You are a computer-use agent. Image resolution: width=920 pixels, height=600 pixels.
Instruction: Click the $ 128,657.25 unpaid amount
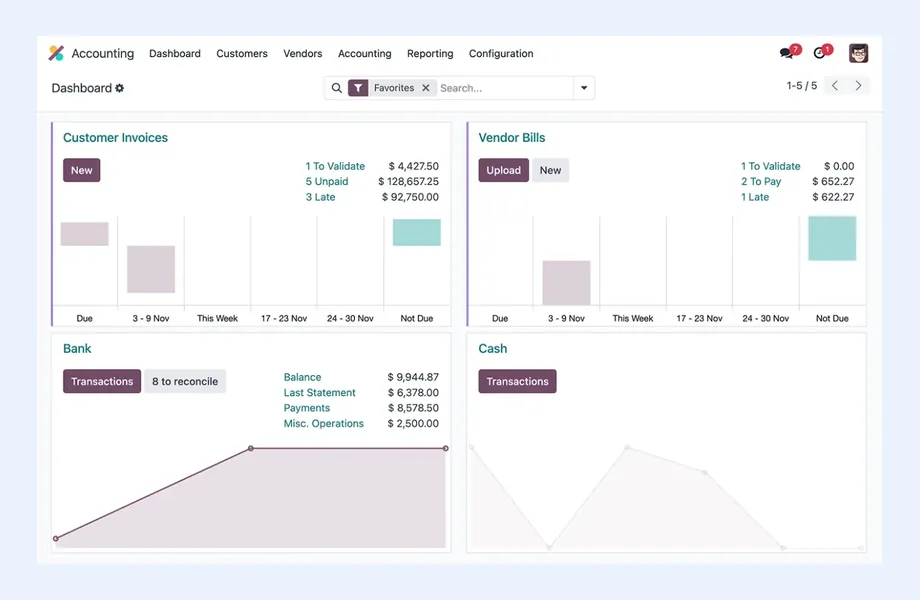[408, 182]
